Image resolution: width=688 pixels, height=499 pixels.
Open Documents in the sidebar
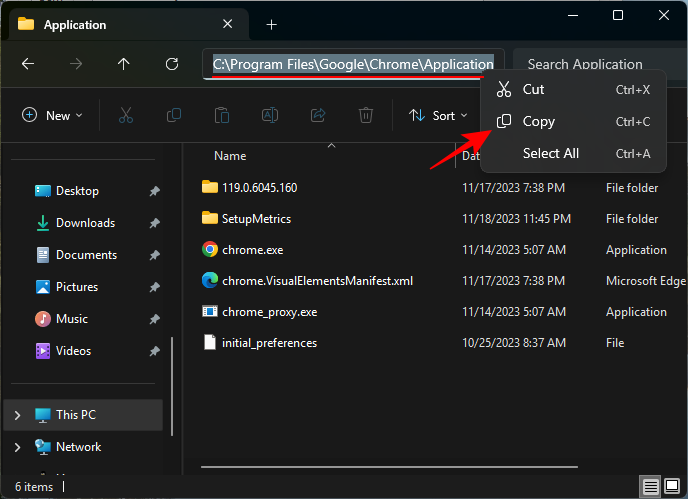[x=86, y=255]
